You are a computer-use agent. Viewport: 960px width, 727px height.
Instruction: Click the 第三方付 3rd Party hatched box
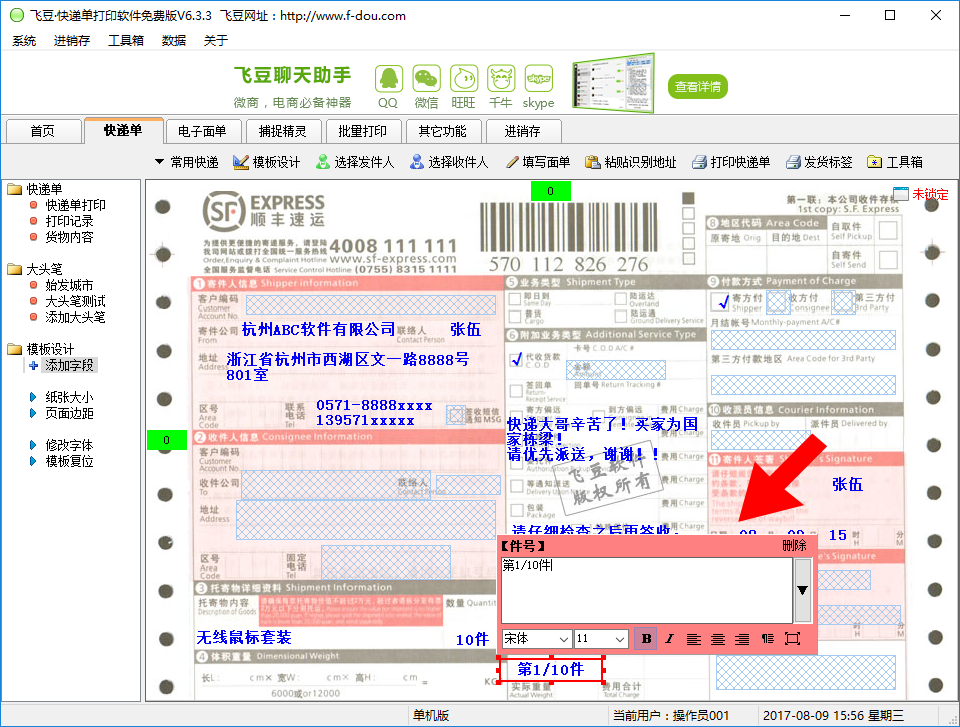(x=843, y=301)
